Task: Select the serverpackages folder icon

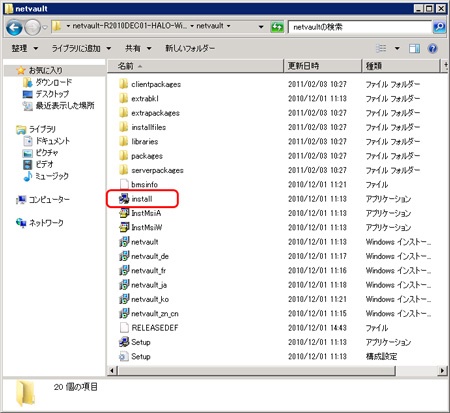Action: click(124, 170)
